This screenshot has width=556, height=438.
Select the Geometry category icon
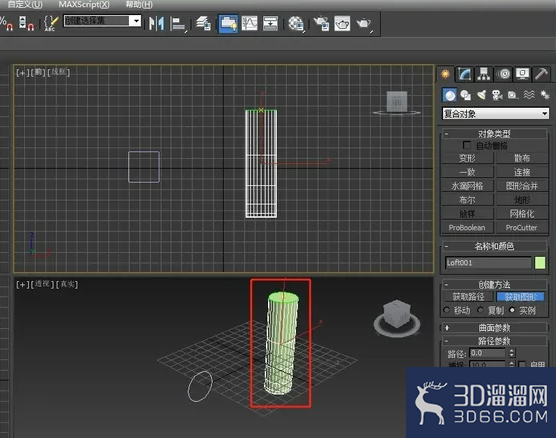[450, 95]
